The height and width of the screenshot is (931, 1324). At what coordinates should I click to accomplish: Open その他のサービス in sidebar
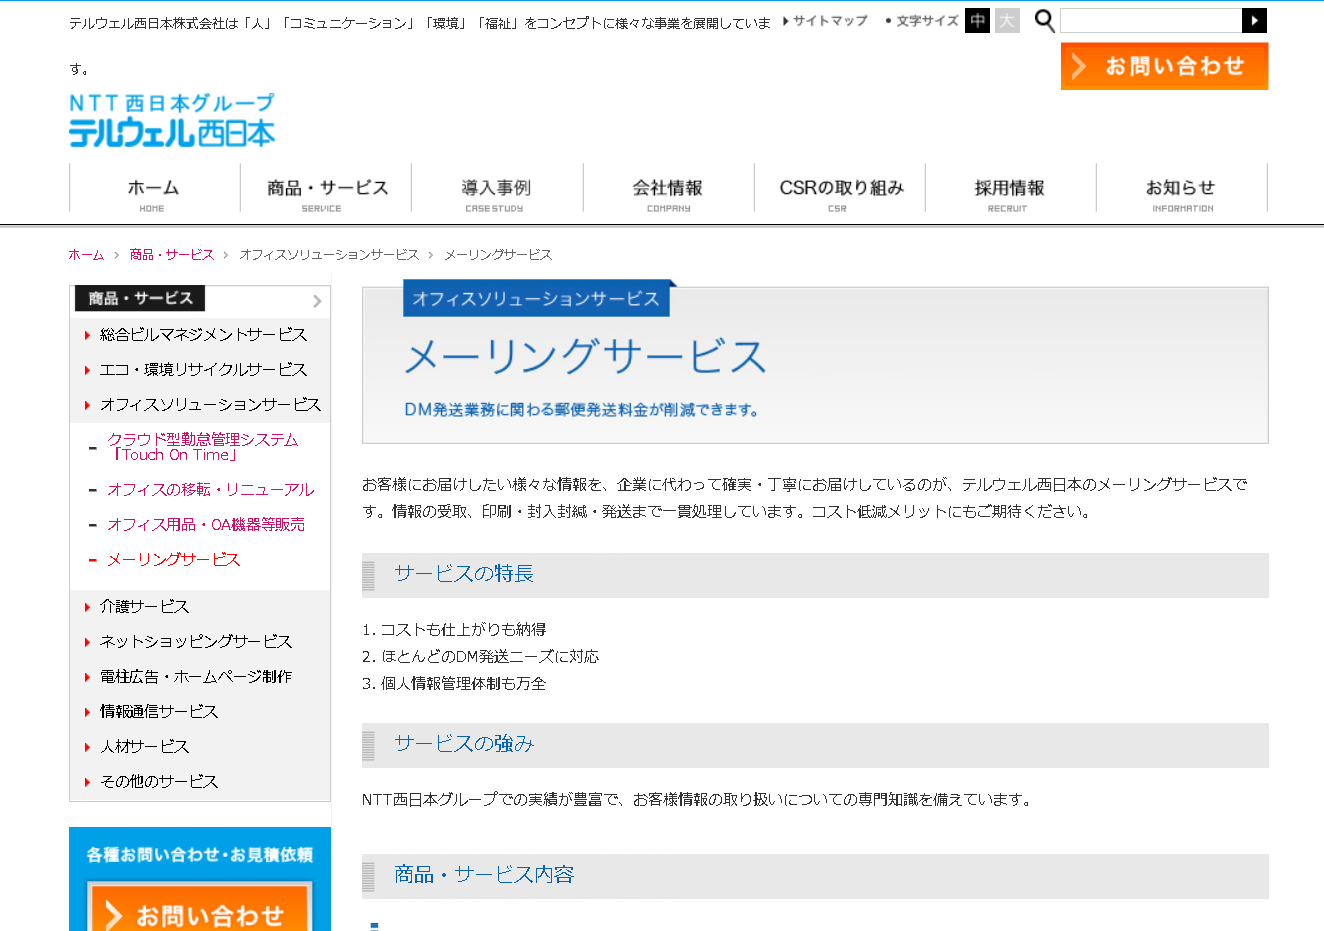(x=159, y=782)
